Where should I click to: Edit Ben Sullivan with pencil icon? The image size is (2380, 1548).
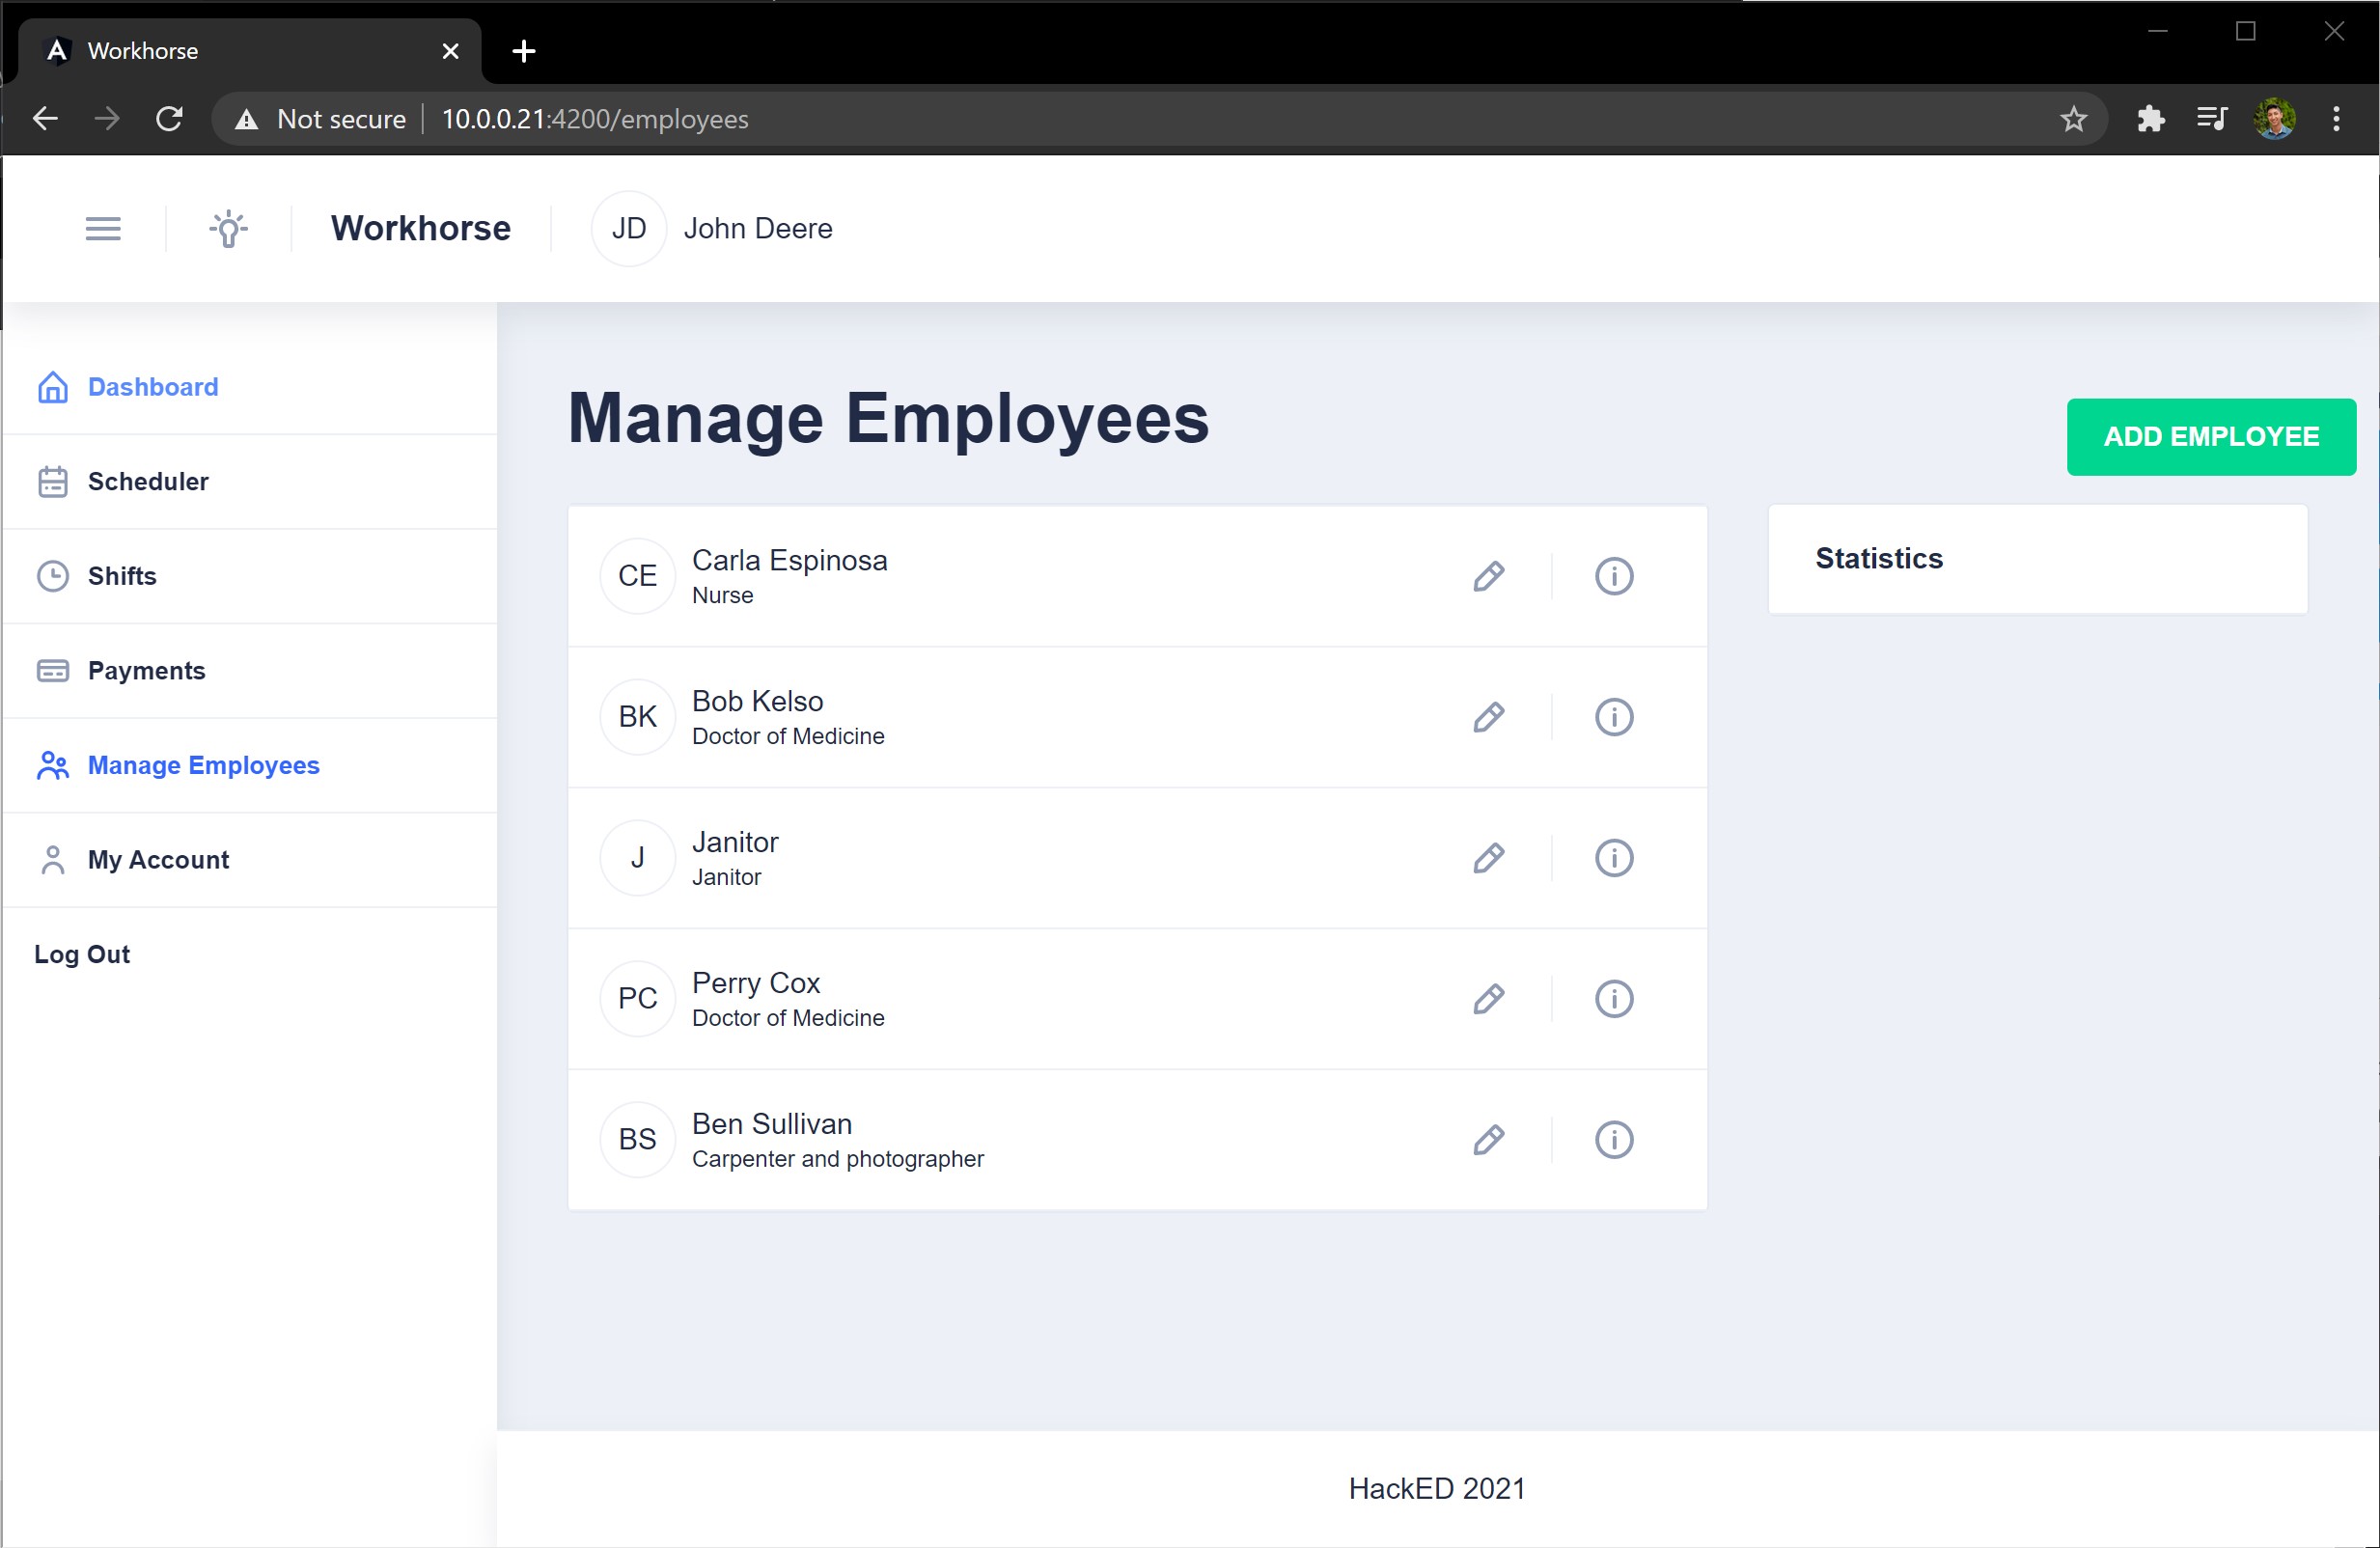coord(1488,1140)
